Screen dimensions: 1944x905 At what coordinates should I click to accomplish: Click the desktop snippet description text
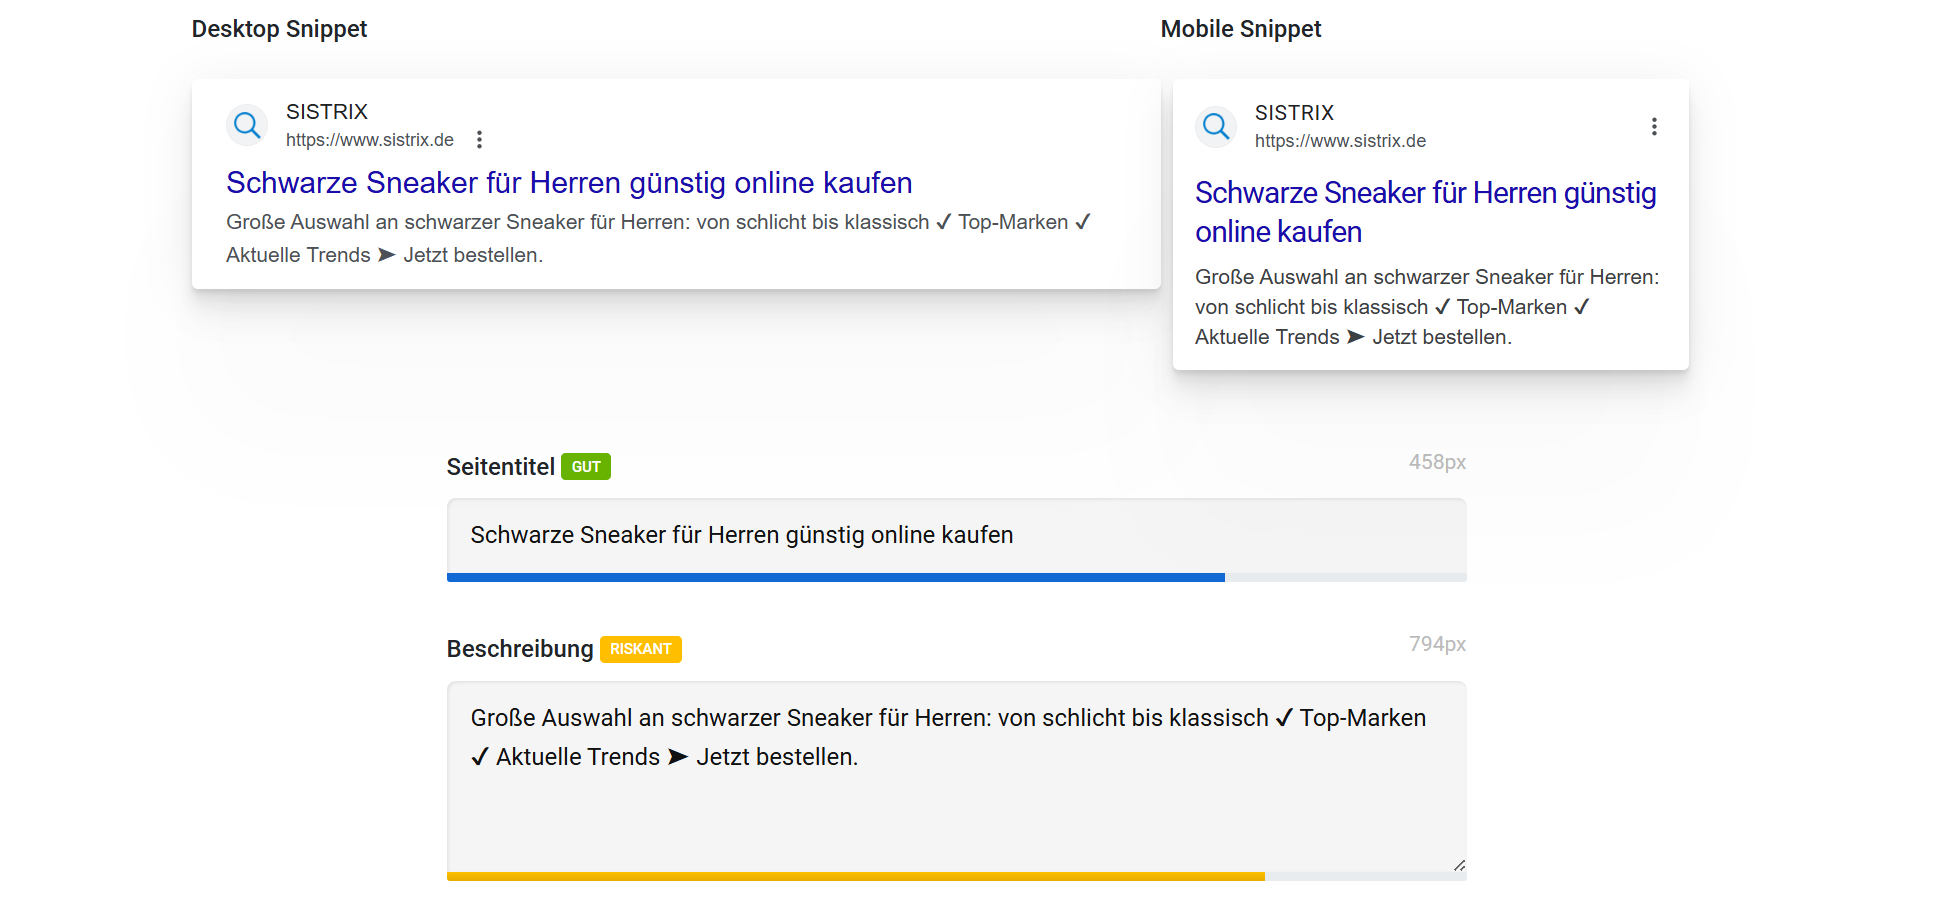point(658,238)
